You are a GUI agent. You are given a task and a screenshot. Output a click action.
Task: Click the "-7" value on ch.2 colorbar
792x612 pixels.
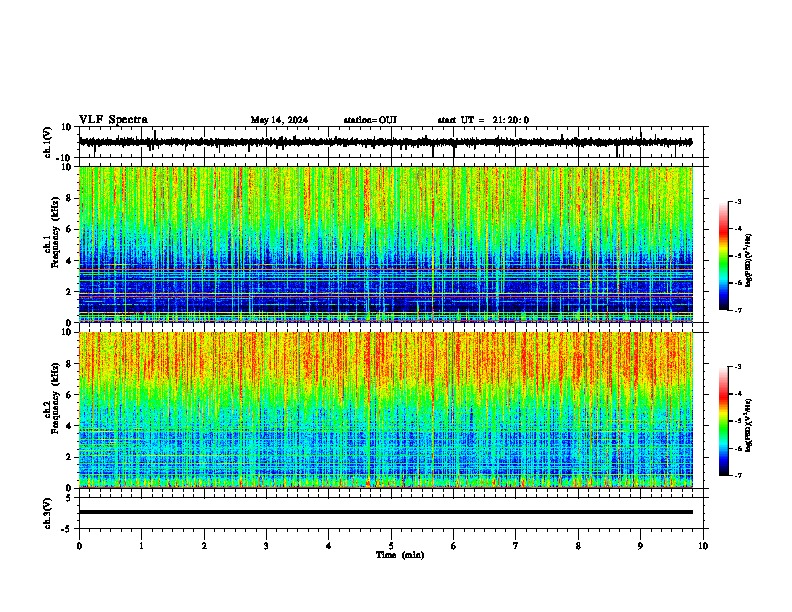737,475
